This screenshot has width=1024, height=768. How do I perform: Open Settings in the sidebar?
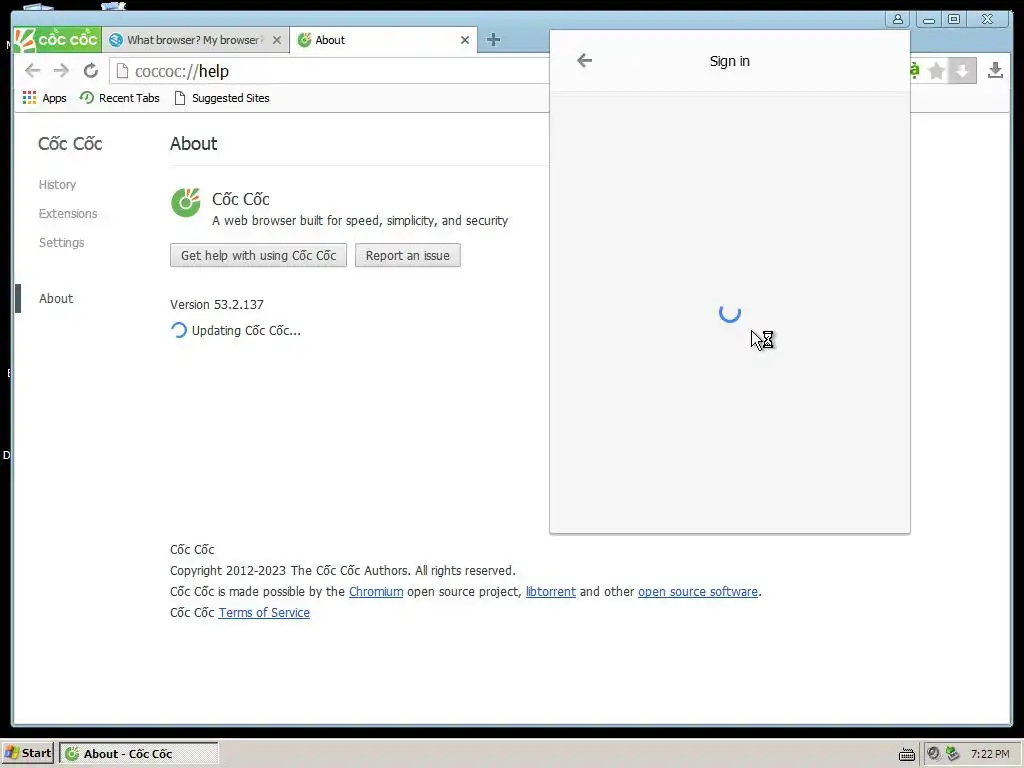(x=61, y=242)
